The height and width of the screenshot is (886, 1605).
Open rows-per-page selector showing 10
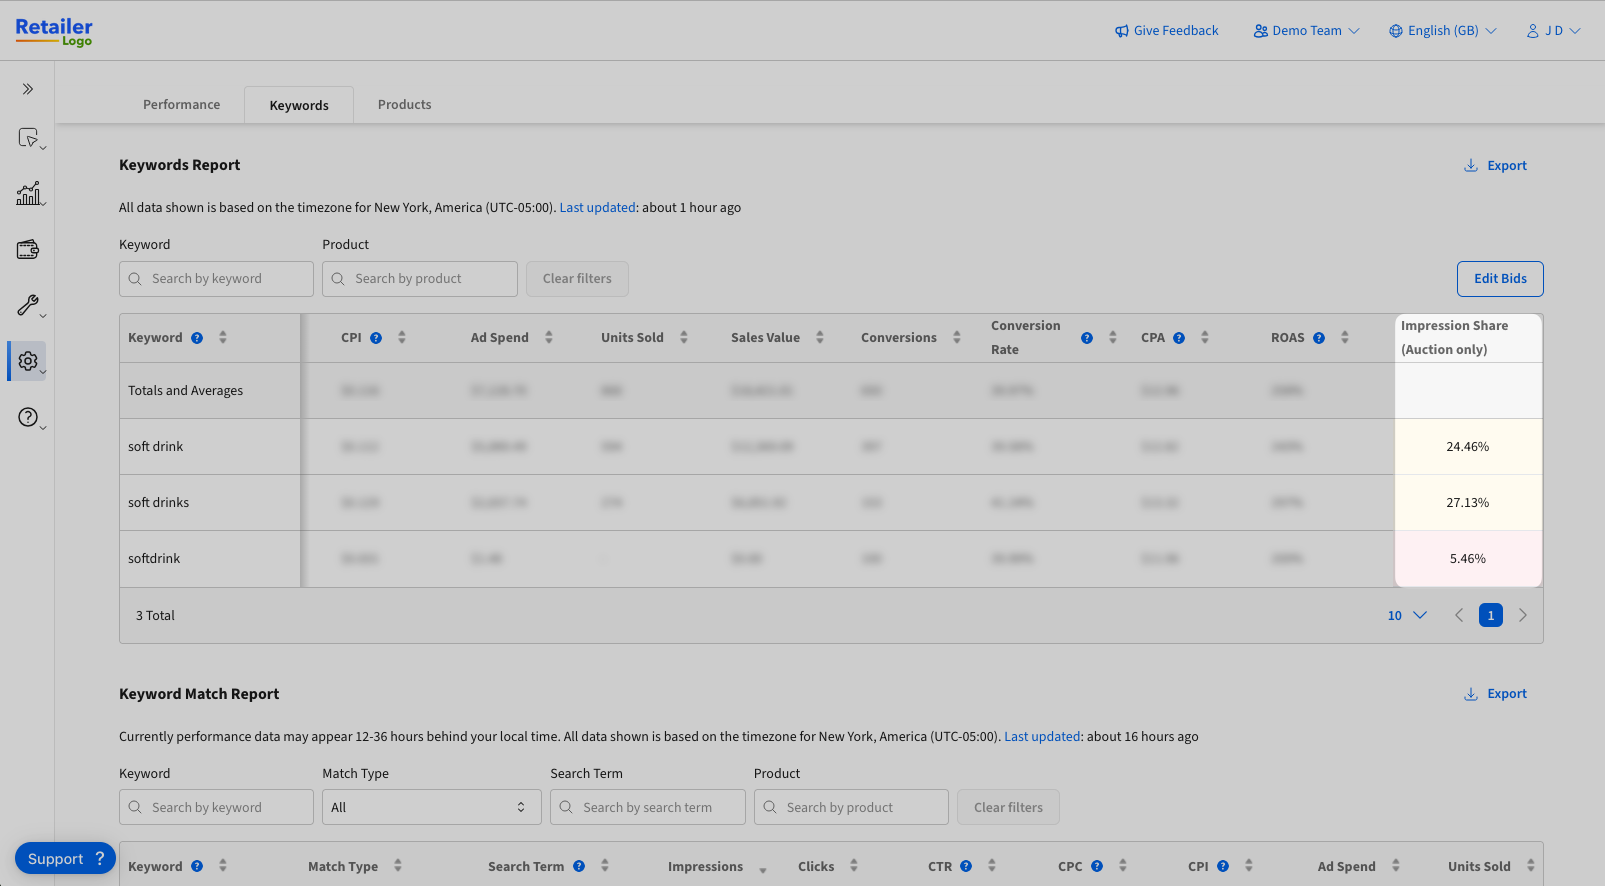(x=1407, y=616)
